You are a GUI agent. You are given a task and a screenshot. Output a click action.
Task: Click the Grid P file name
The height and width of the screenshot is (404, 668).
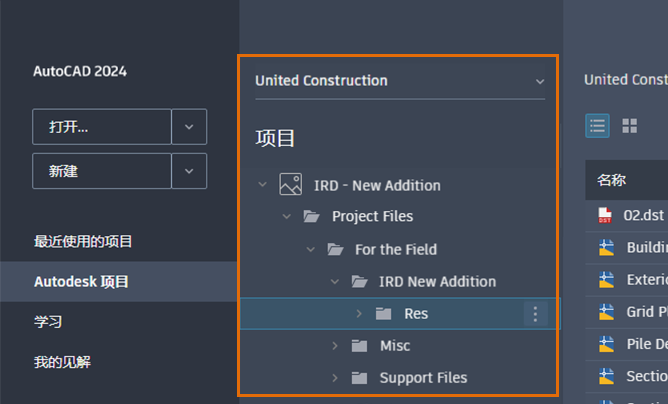[647, 312]
